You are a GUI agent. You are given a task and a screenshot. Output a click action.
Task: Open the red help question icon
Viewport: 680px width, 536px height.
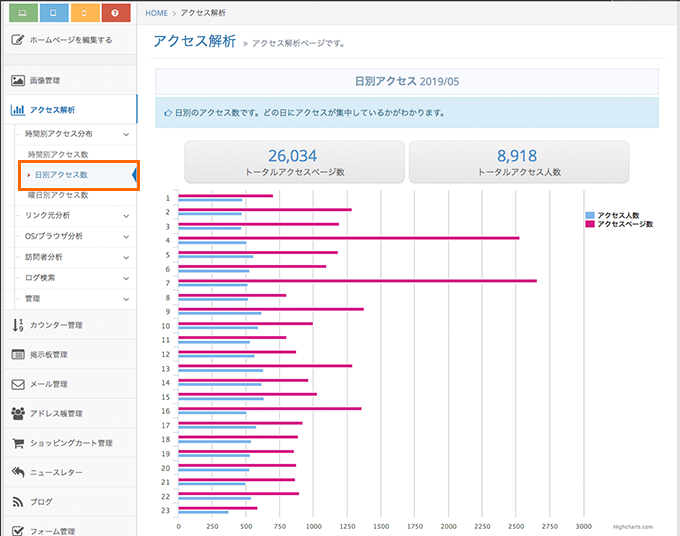[116, 13]
